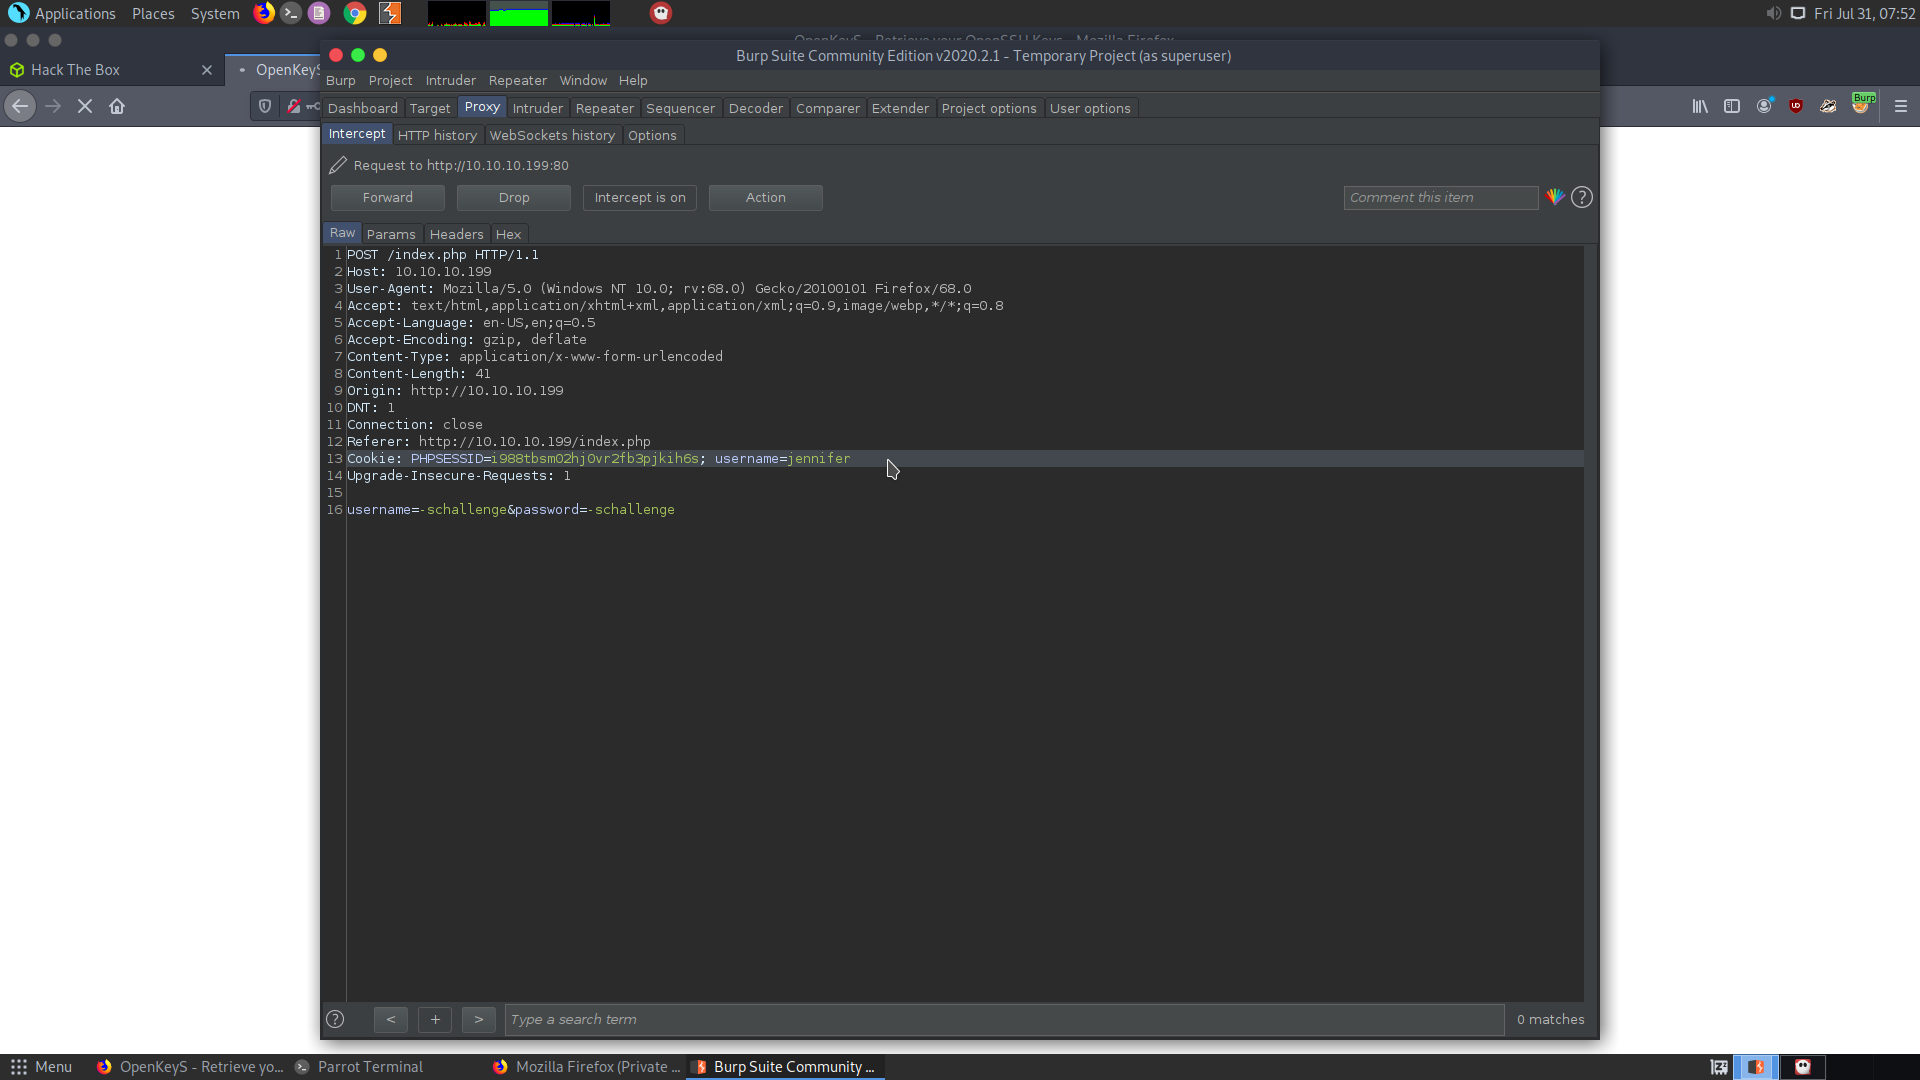Click the pencil edit target icon
Image resolution: width=1920 pixels, height=1080 pixels.
tap(338, 165)
